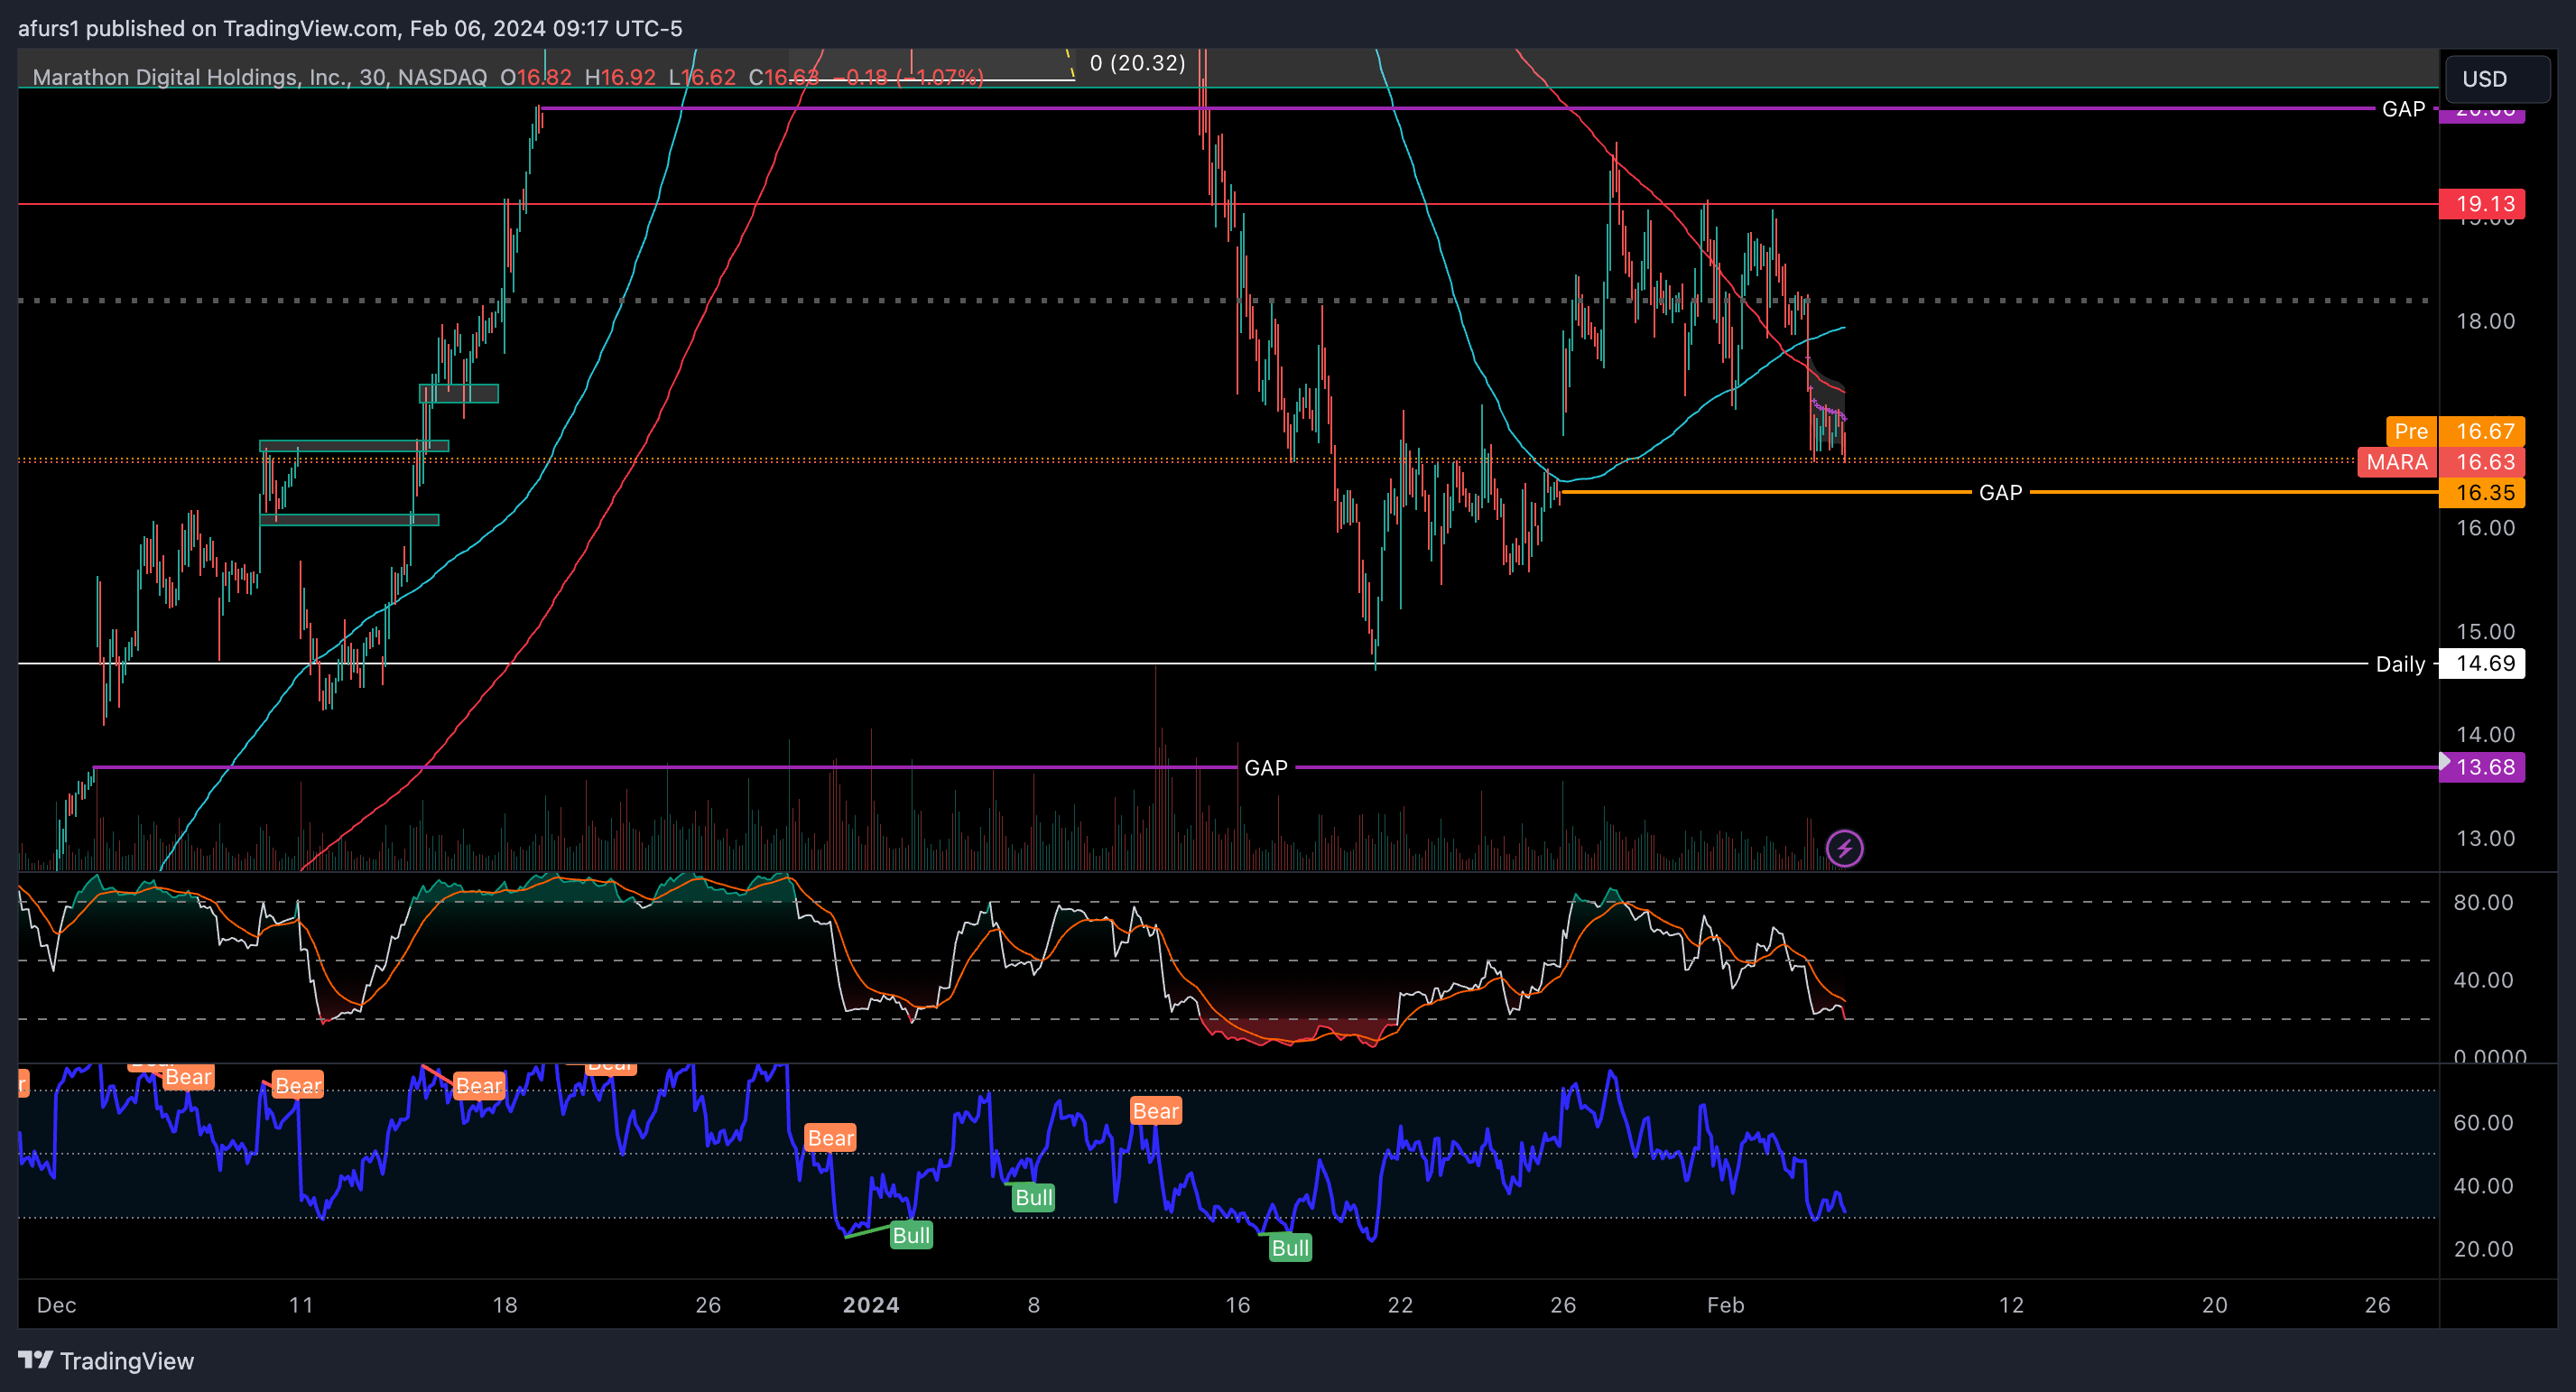Click the 14.00 price axis value
Image resolution: width=2576 pixels, height=1392 pixels.
pos(2485,735)
